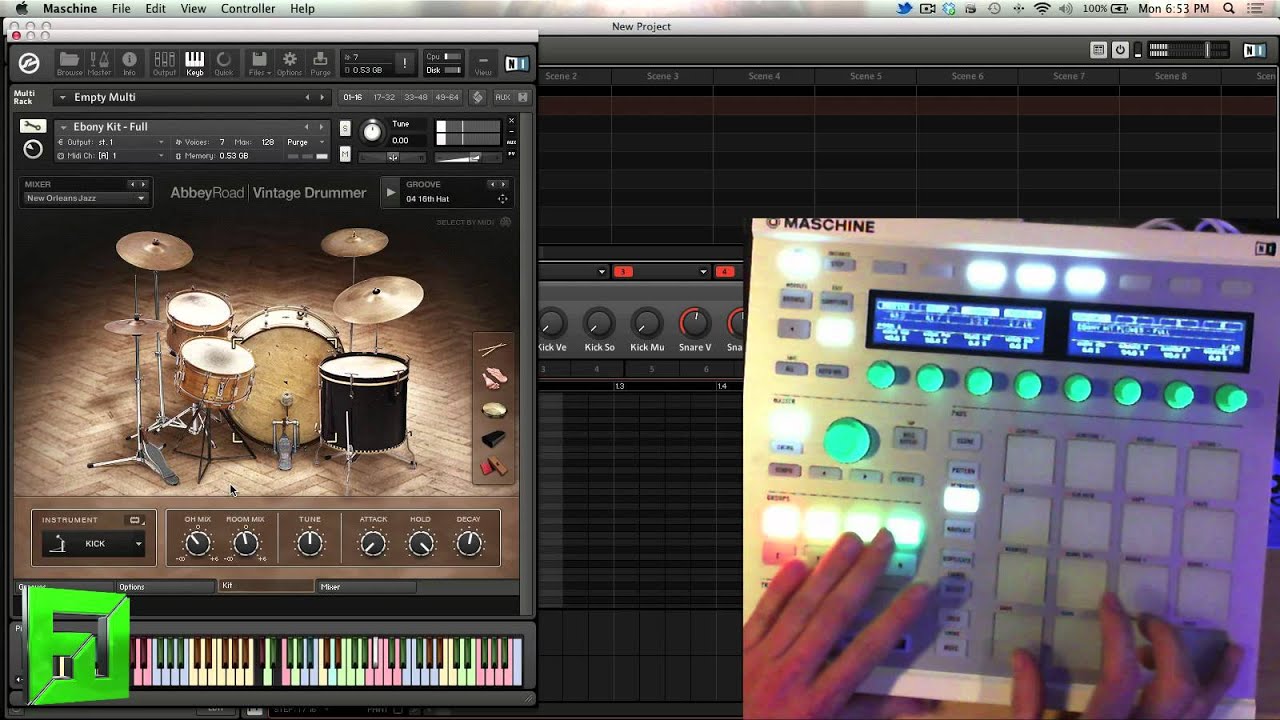
Task: Switch to the Kit tab
Action: (x=265, y=586)
